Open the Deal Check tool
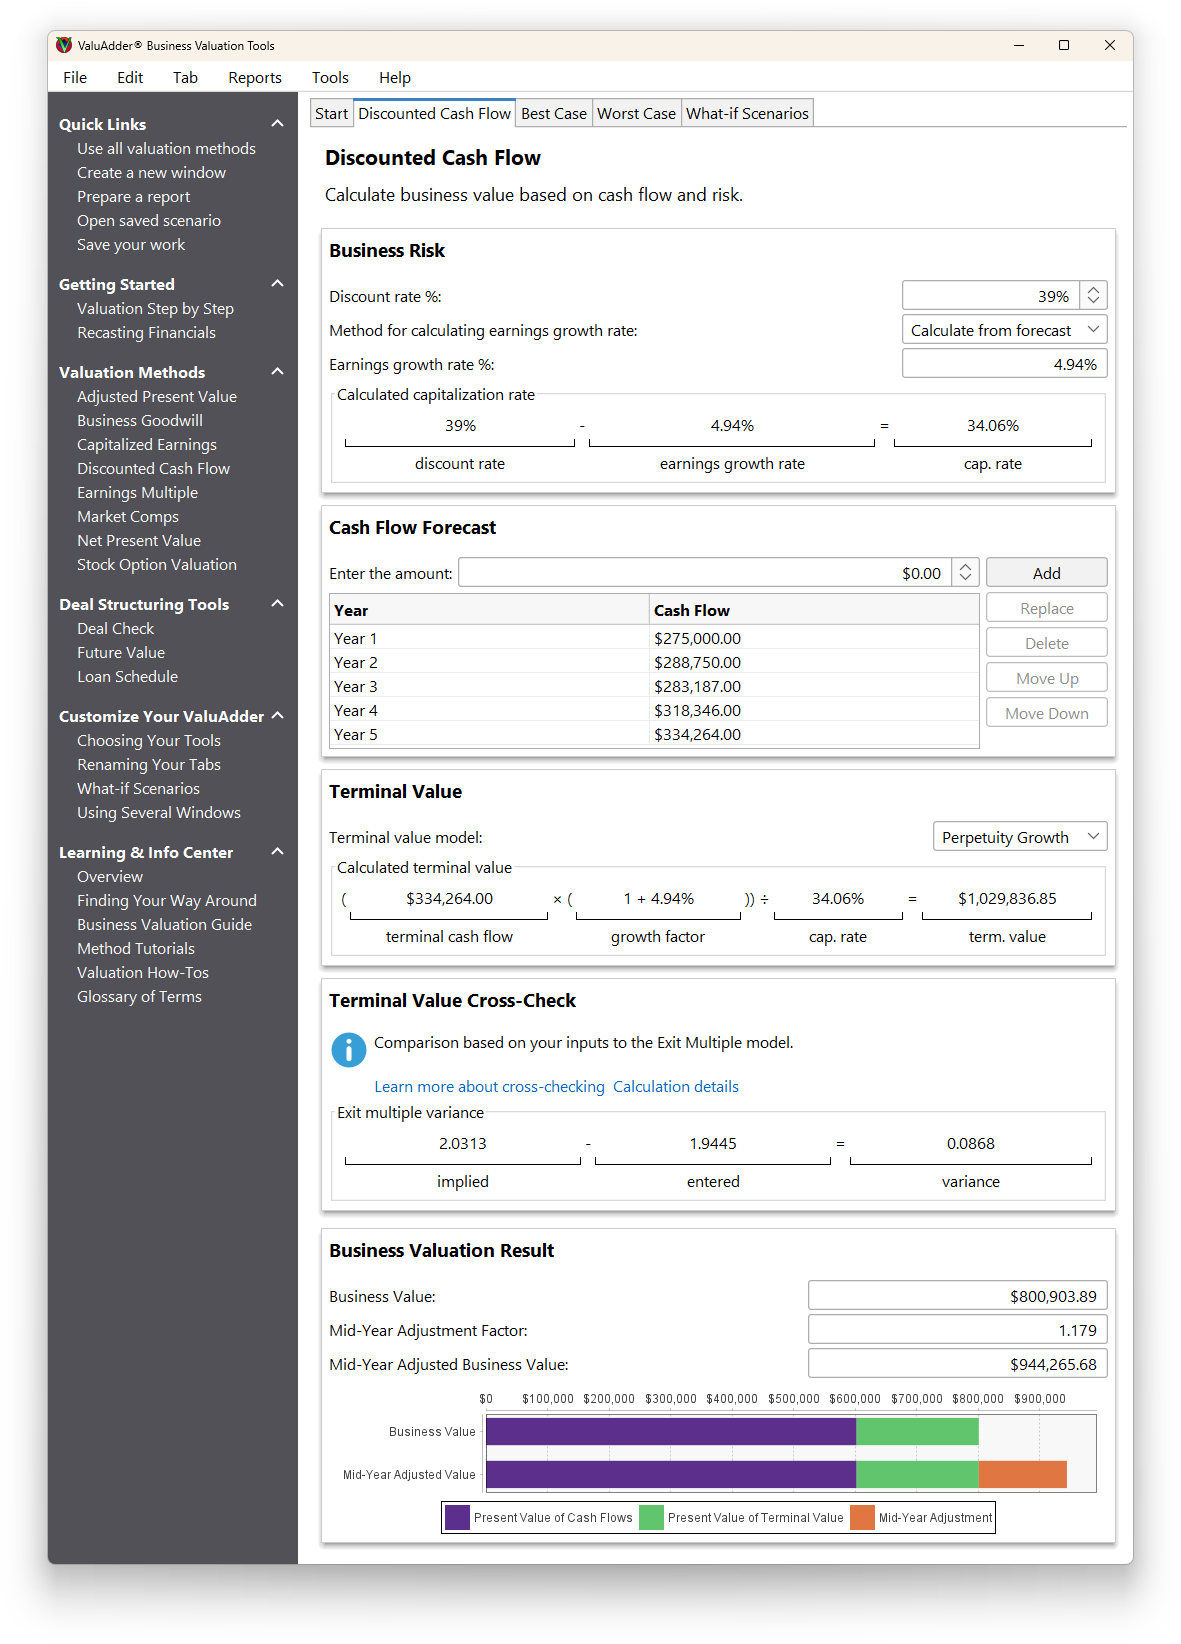1181x1644 pixels. [x=115, y=628]
